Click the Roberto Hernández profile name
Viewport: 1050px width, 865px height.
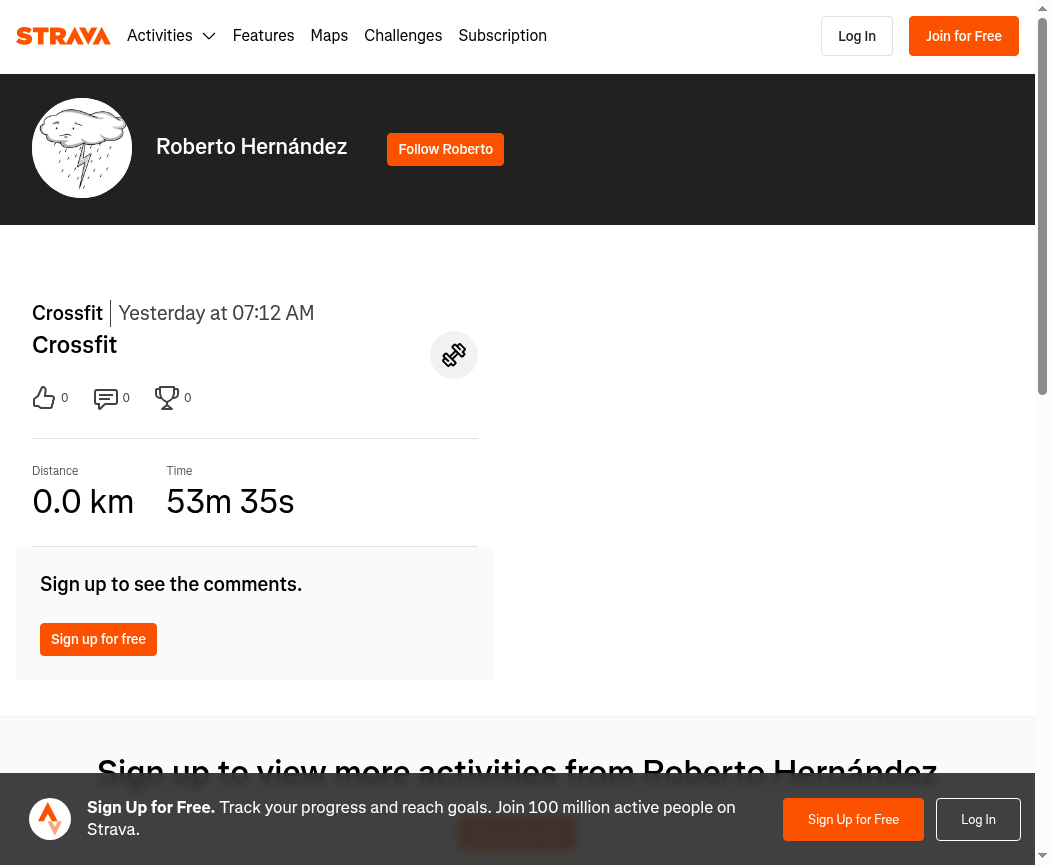pyautogui.click(x=252, y=147)
